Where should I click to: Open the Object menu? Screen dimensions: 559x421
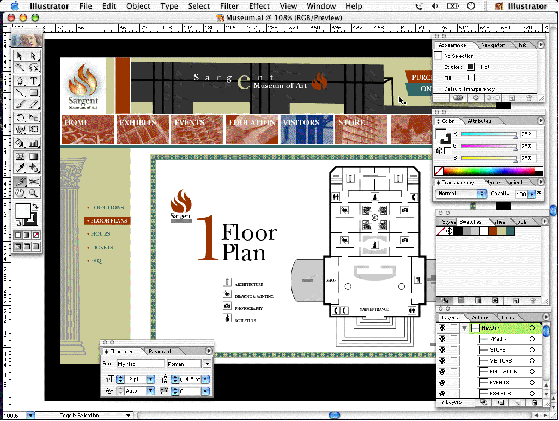[x=138, y=6]
